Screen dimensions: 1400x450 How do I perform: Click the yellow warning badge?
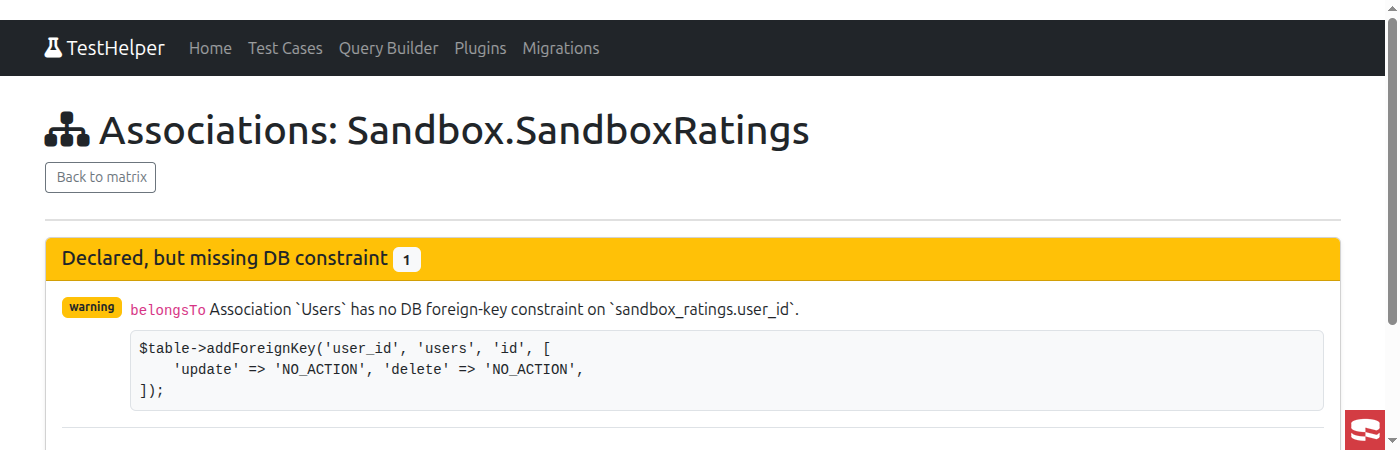pyautogui.click(x=92, y=307)
